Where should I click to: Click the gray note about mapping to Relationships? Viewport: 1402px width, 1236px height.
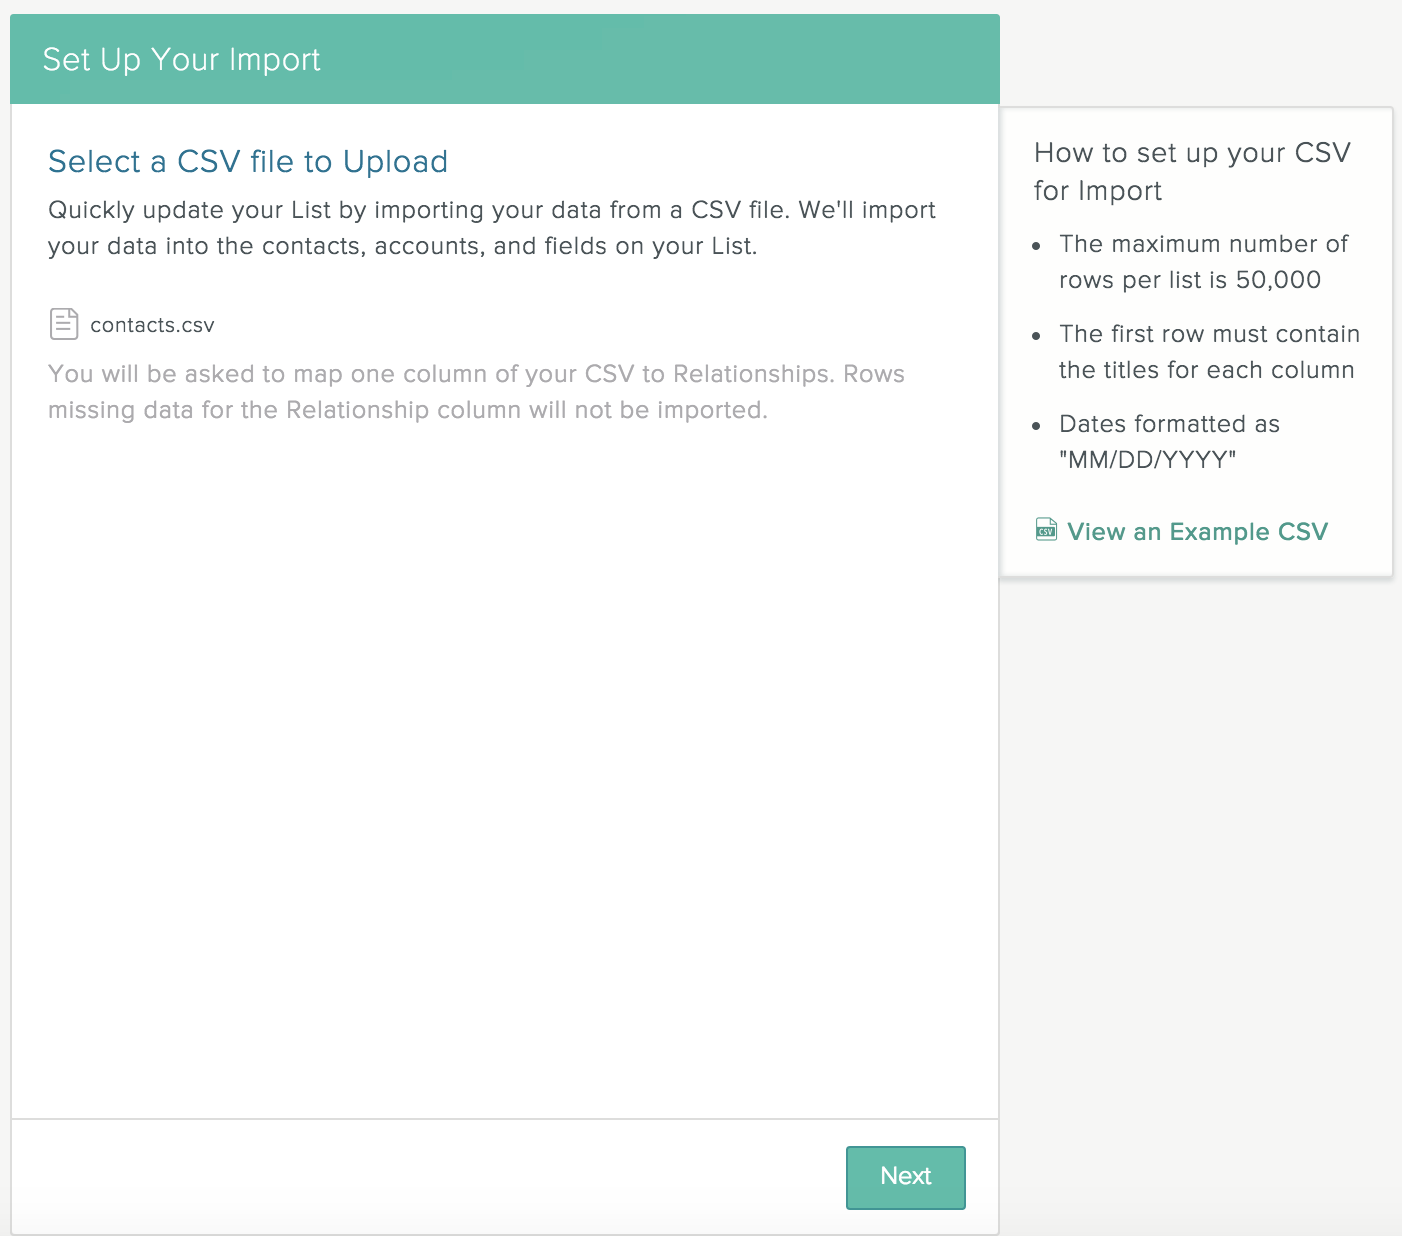[476, 392]
